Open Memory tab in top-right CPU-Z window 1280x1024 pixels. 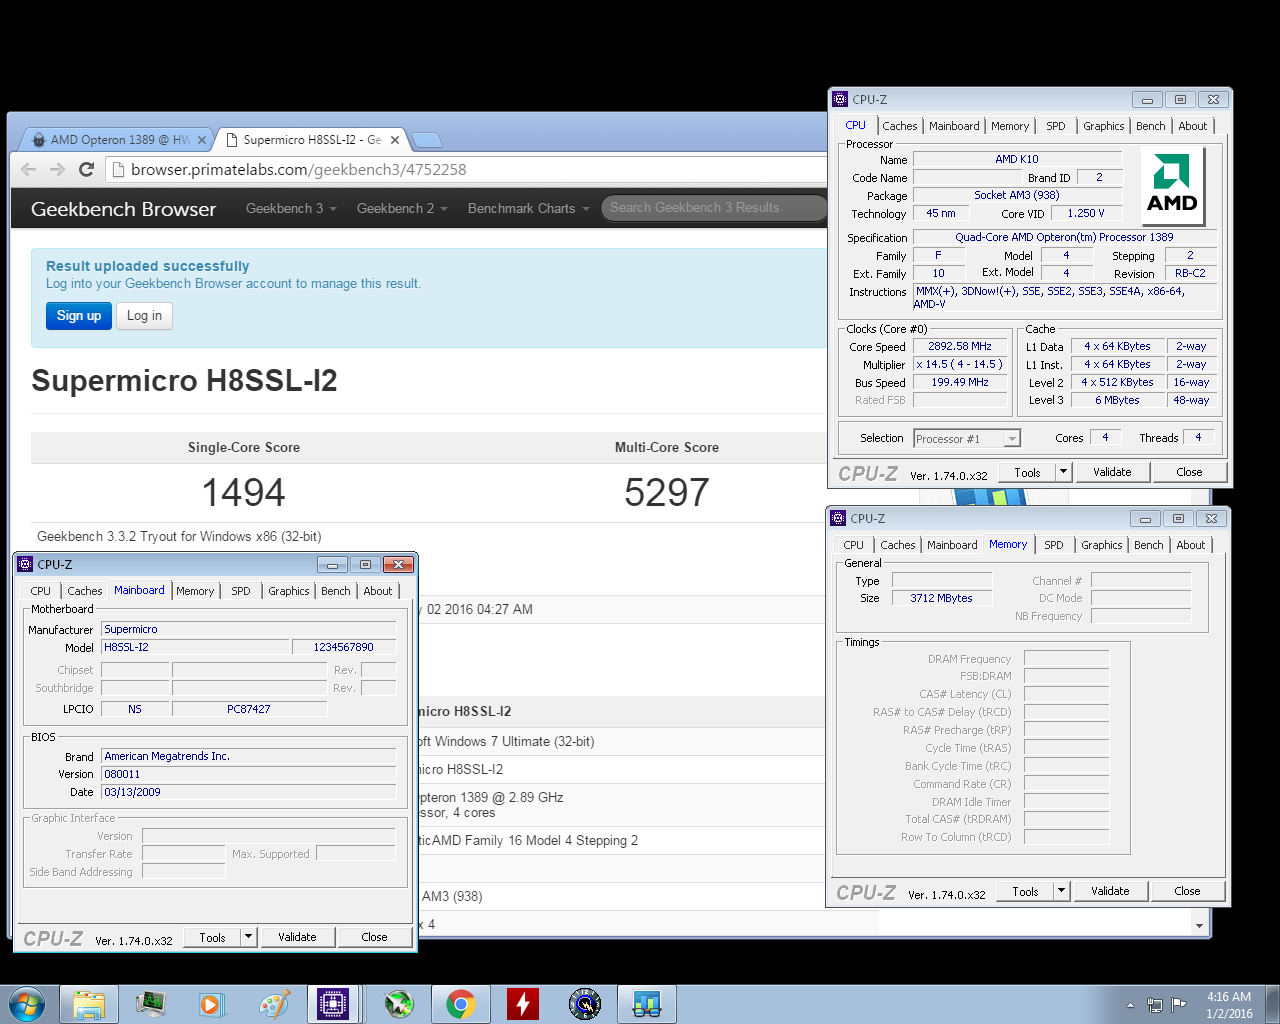pyautogui.click(x=1010, y=126)
